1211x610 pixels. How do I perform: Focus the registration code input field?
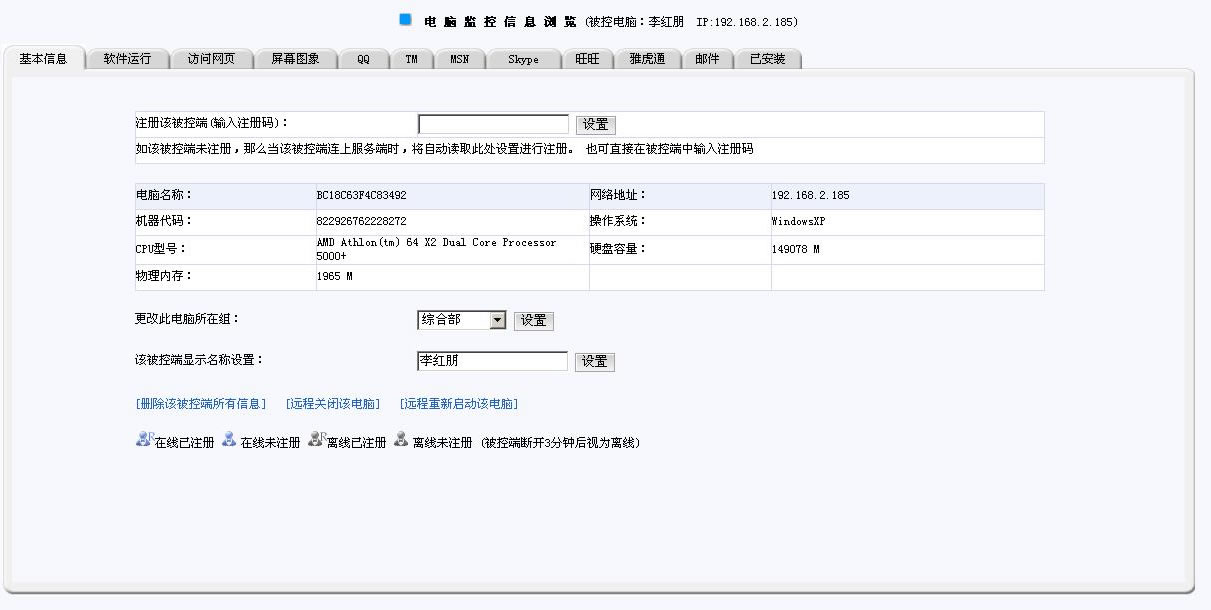coord(493,125)
